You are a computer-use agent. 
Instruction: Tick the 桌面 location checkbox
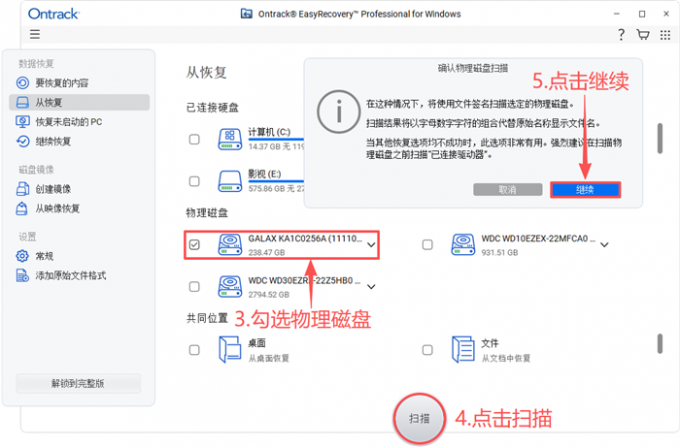pyautogui.click(x=194, y=350)
